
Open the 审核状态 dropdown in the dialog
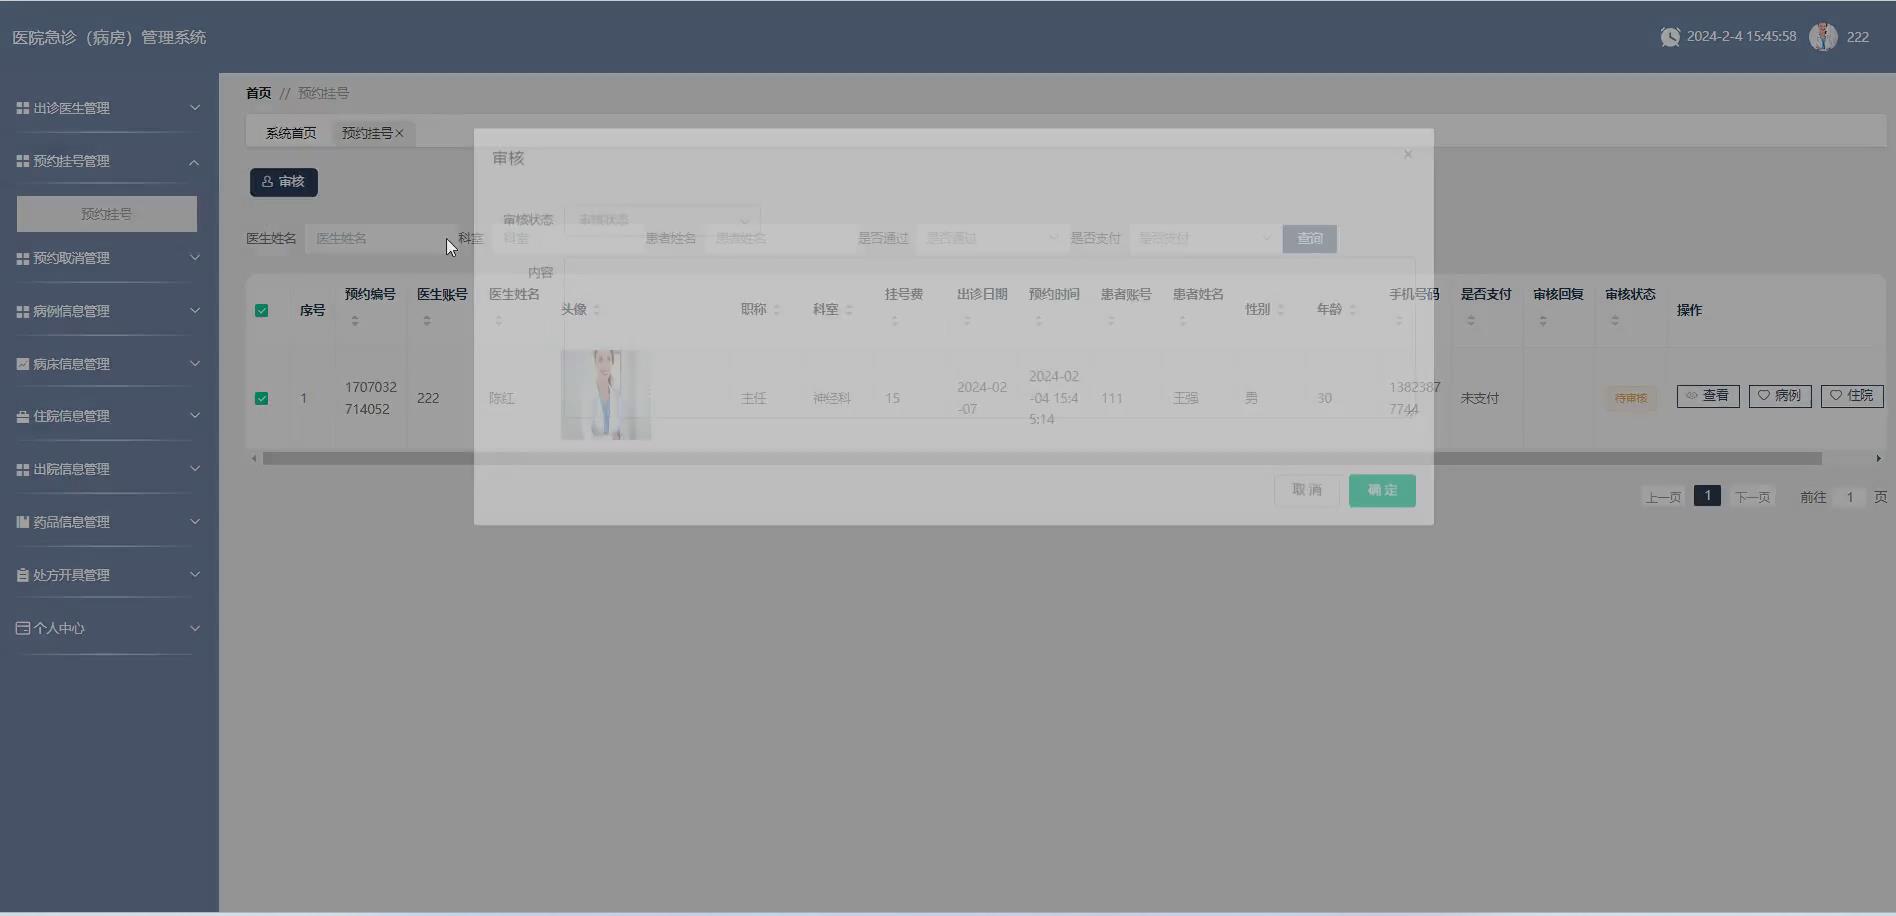pyautogui.click(x=662, y=219)
